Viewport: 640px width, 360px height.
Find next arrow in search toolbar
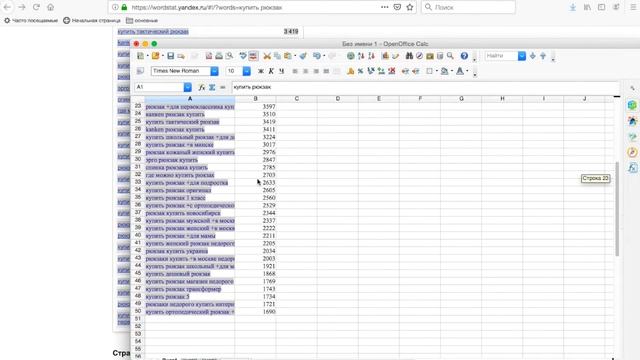click(x=533, y=56)
